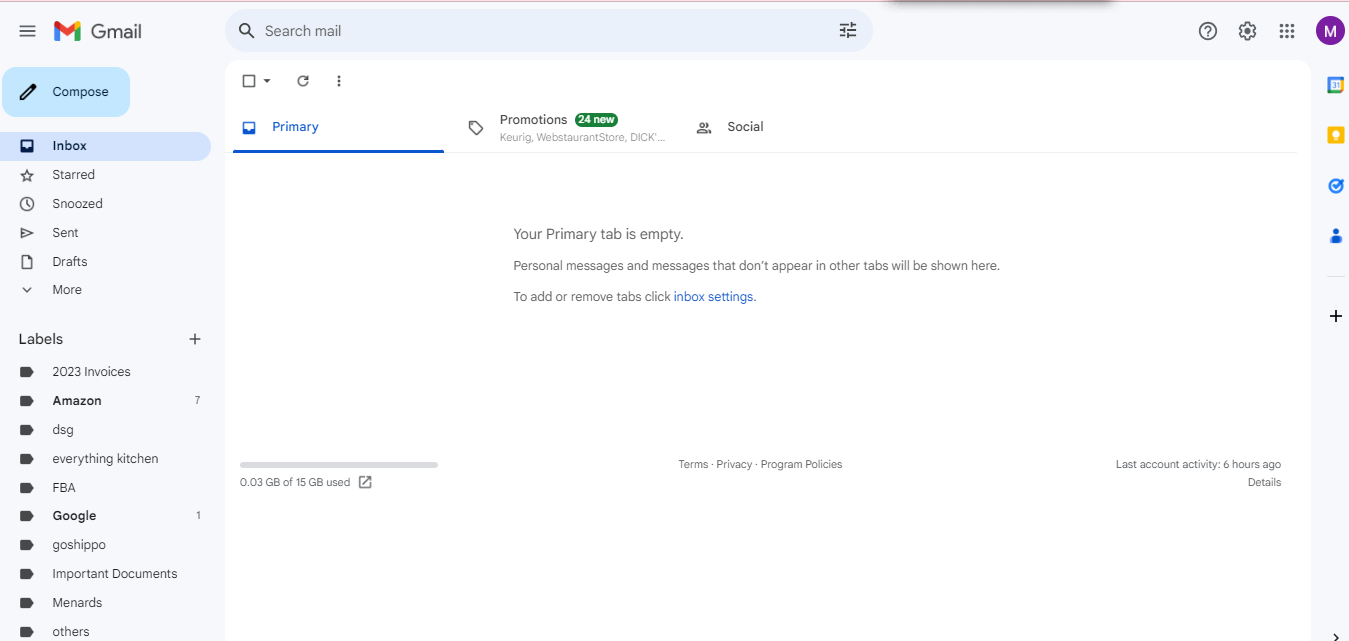The height and width of the screenshot is (641, 1349).
Task: View account activity Details link
Action: 1264,482
